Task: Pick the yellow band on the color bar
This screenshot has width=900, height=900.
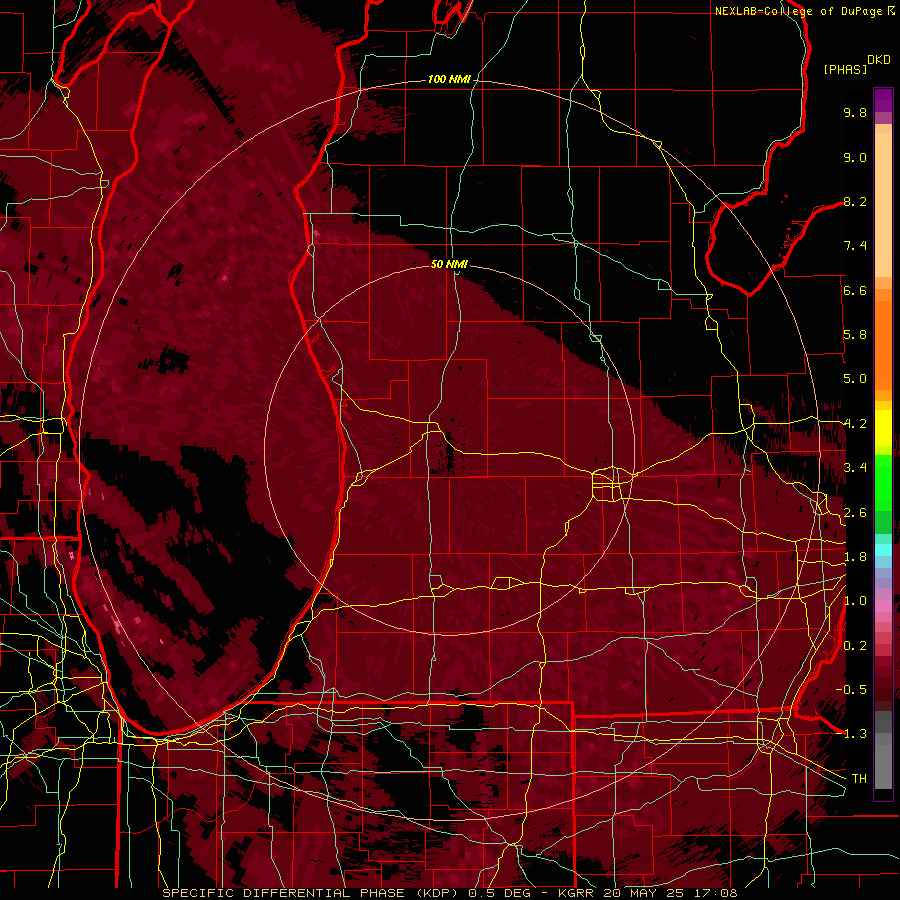Action: [x=883, y=428]
